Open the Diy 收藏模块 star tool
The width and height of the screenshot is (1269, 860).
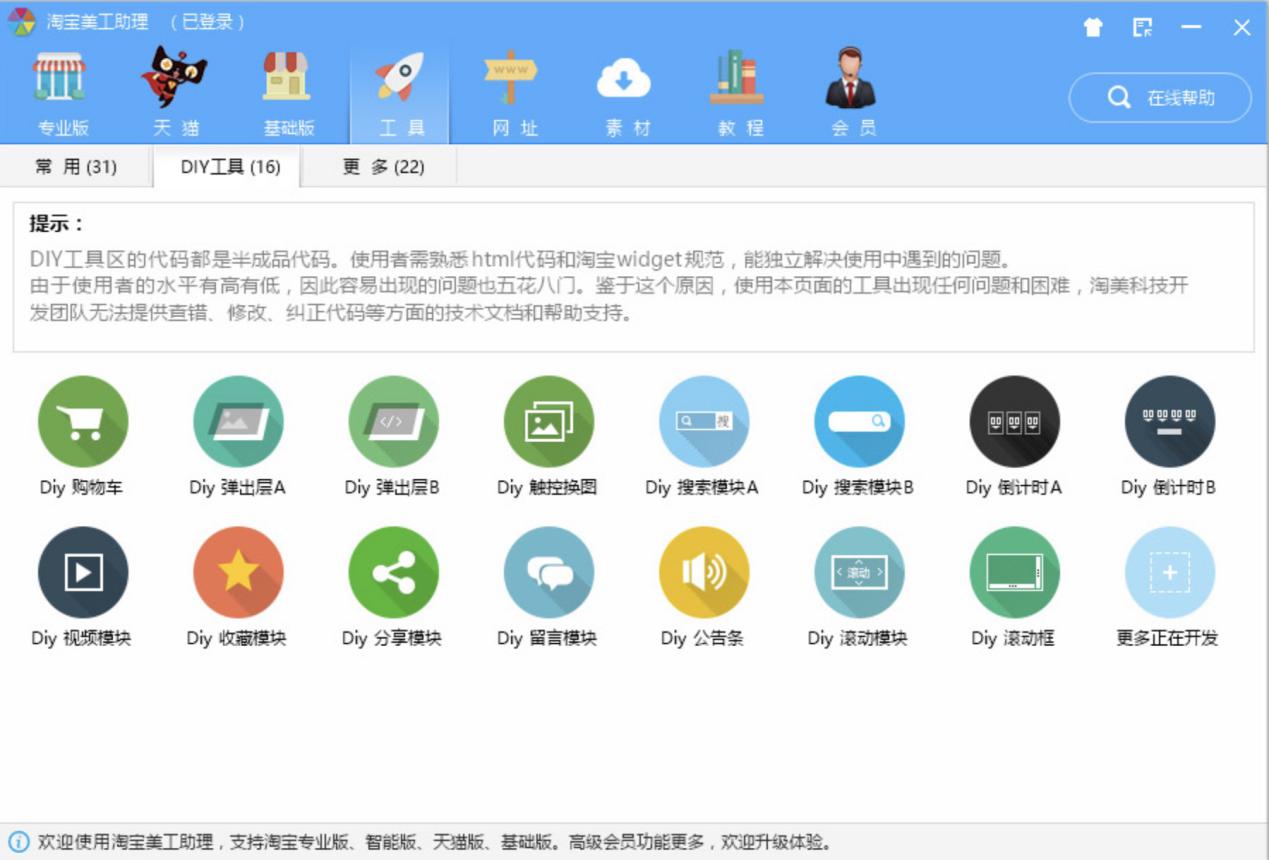[238, 572]
